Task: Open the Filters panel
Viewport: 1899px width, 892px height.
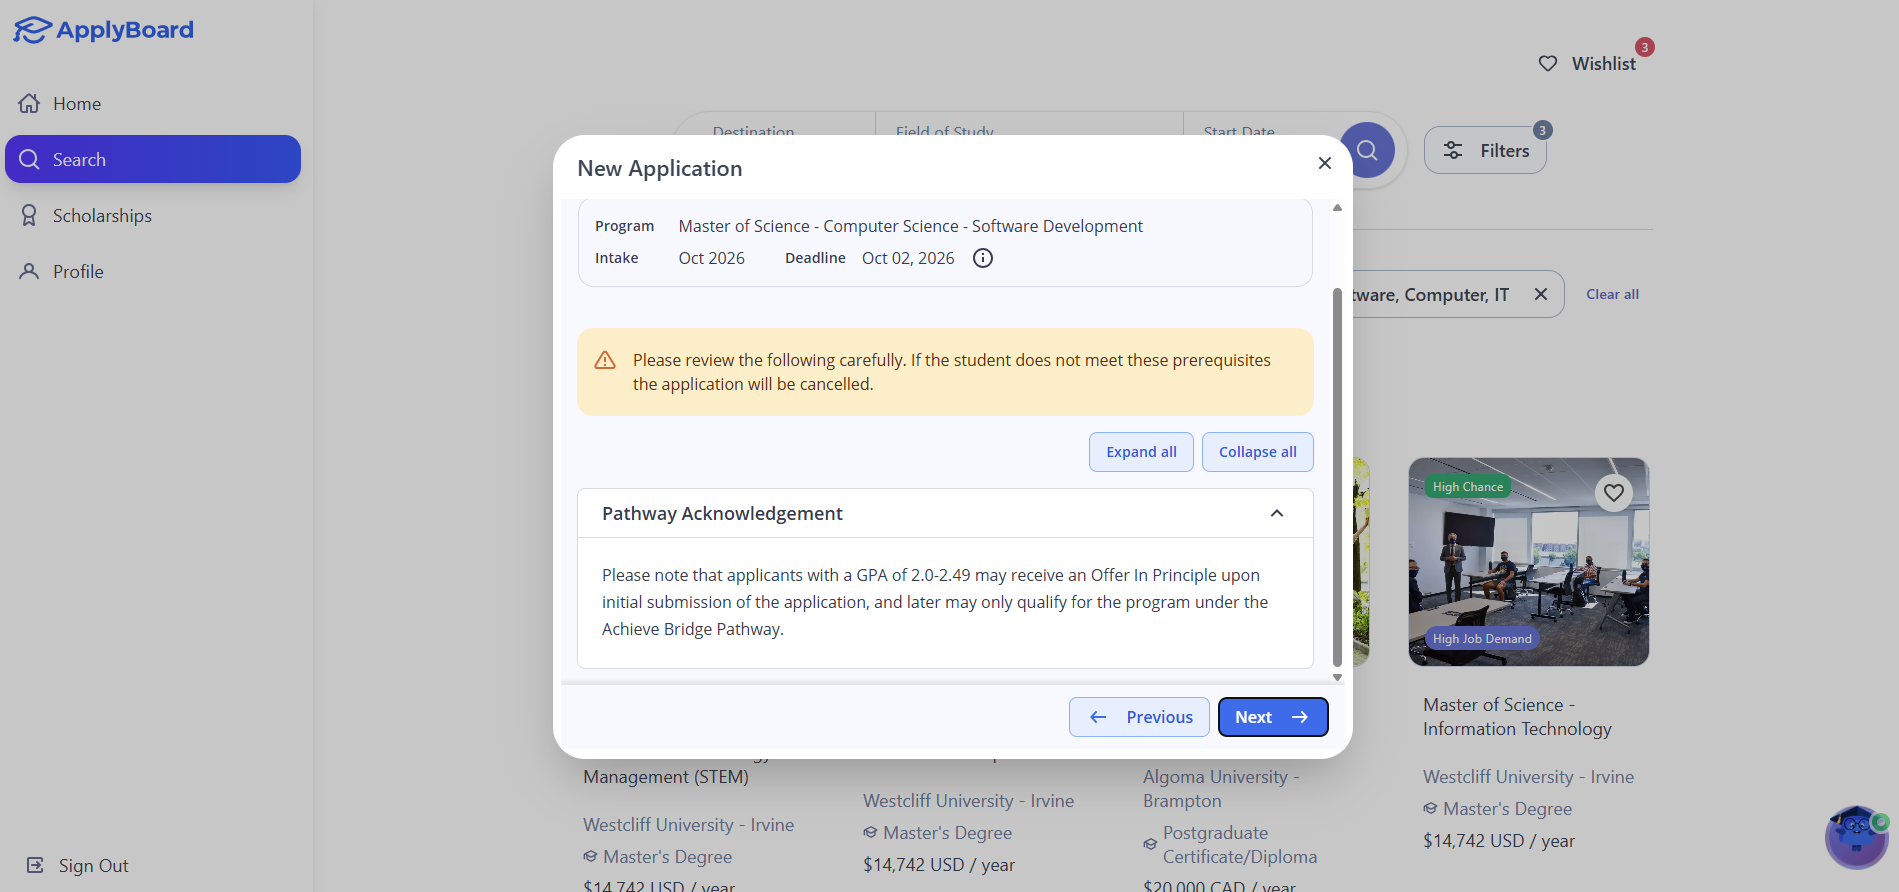Action: pos(1485,150)
